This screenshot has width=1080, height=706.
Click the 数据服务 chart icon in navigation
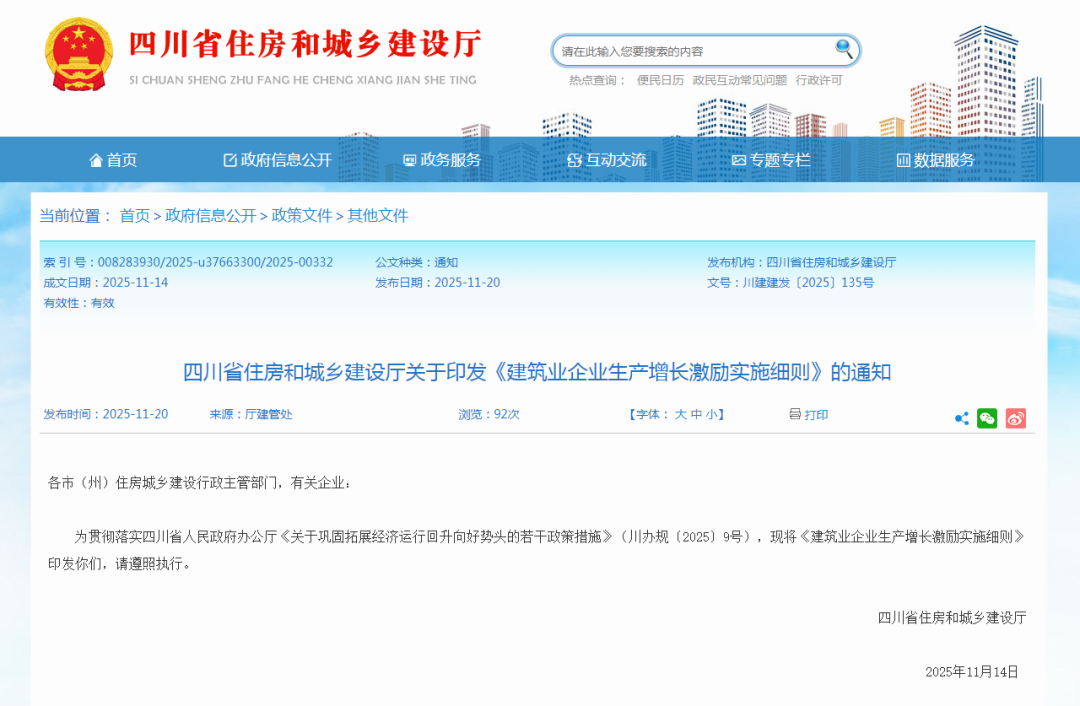[903, 160]
